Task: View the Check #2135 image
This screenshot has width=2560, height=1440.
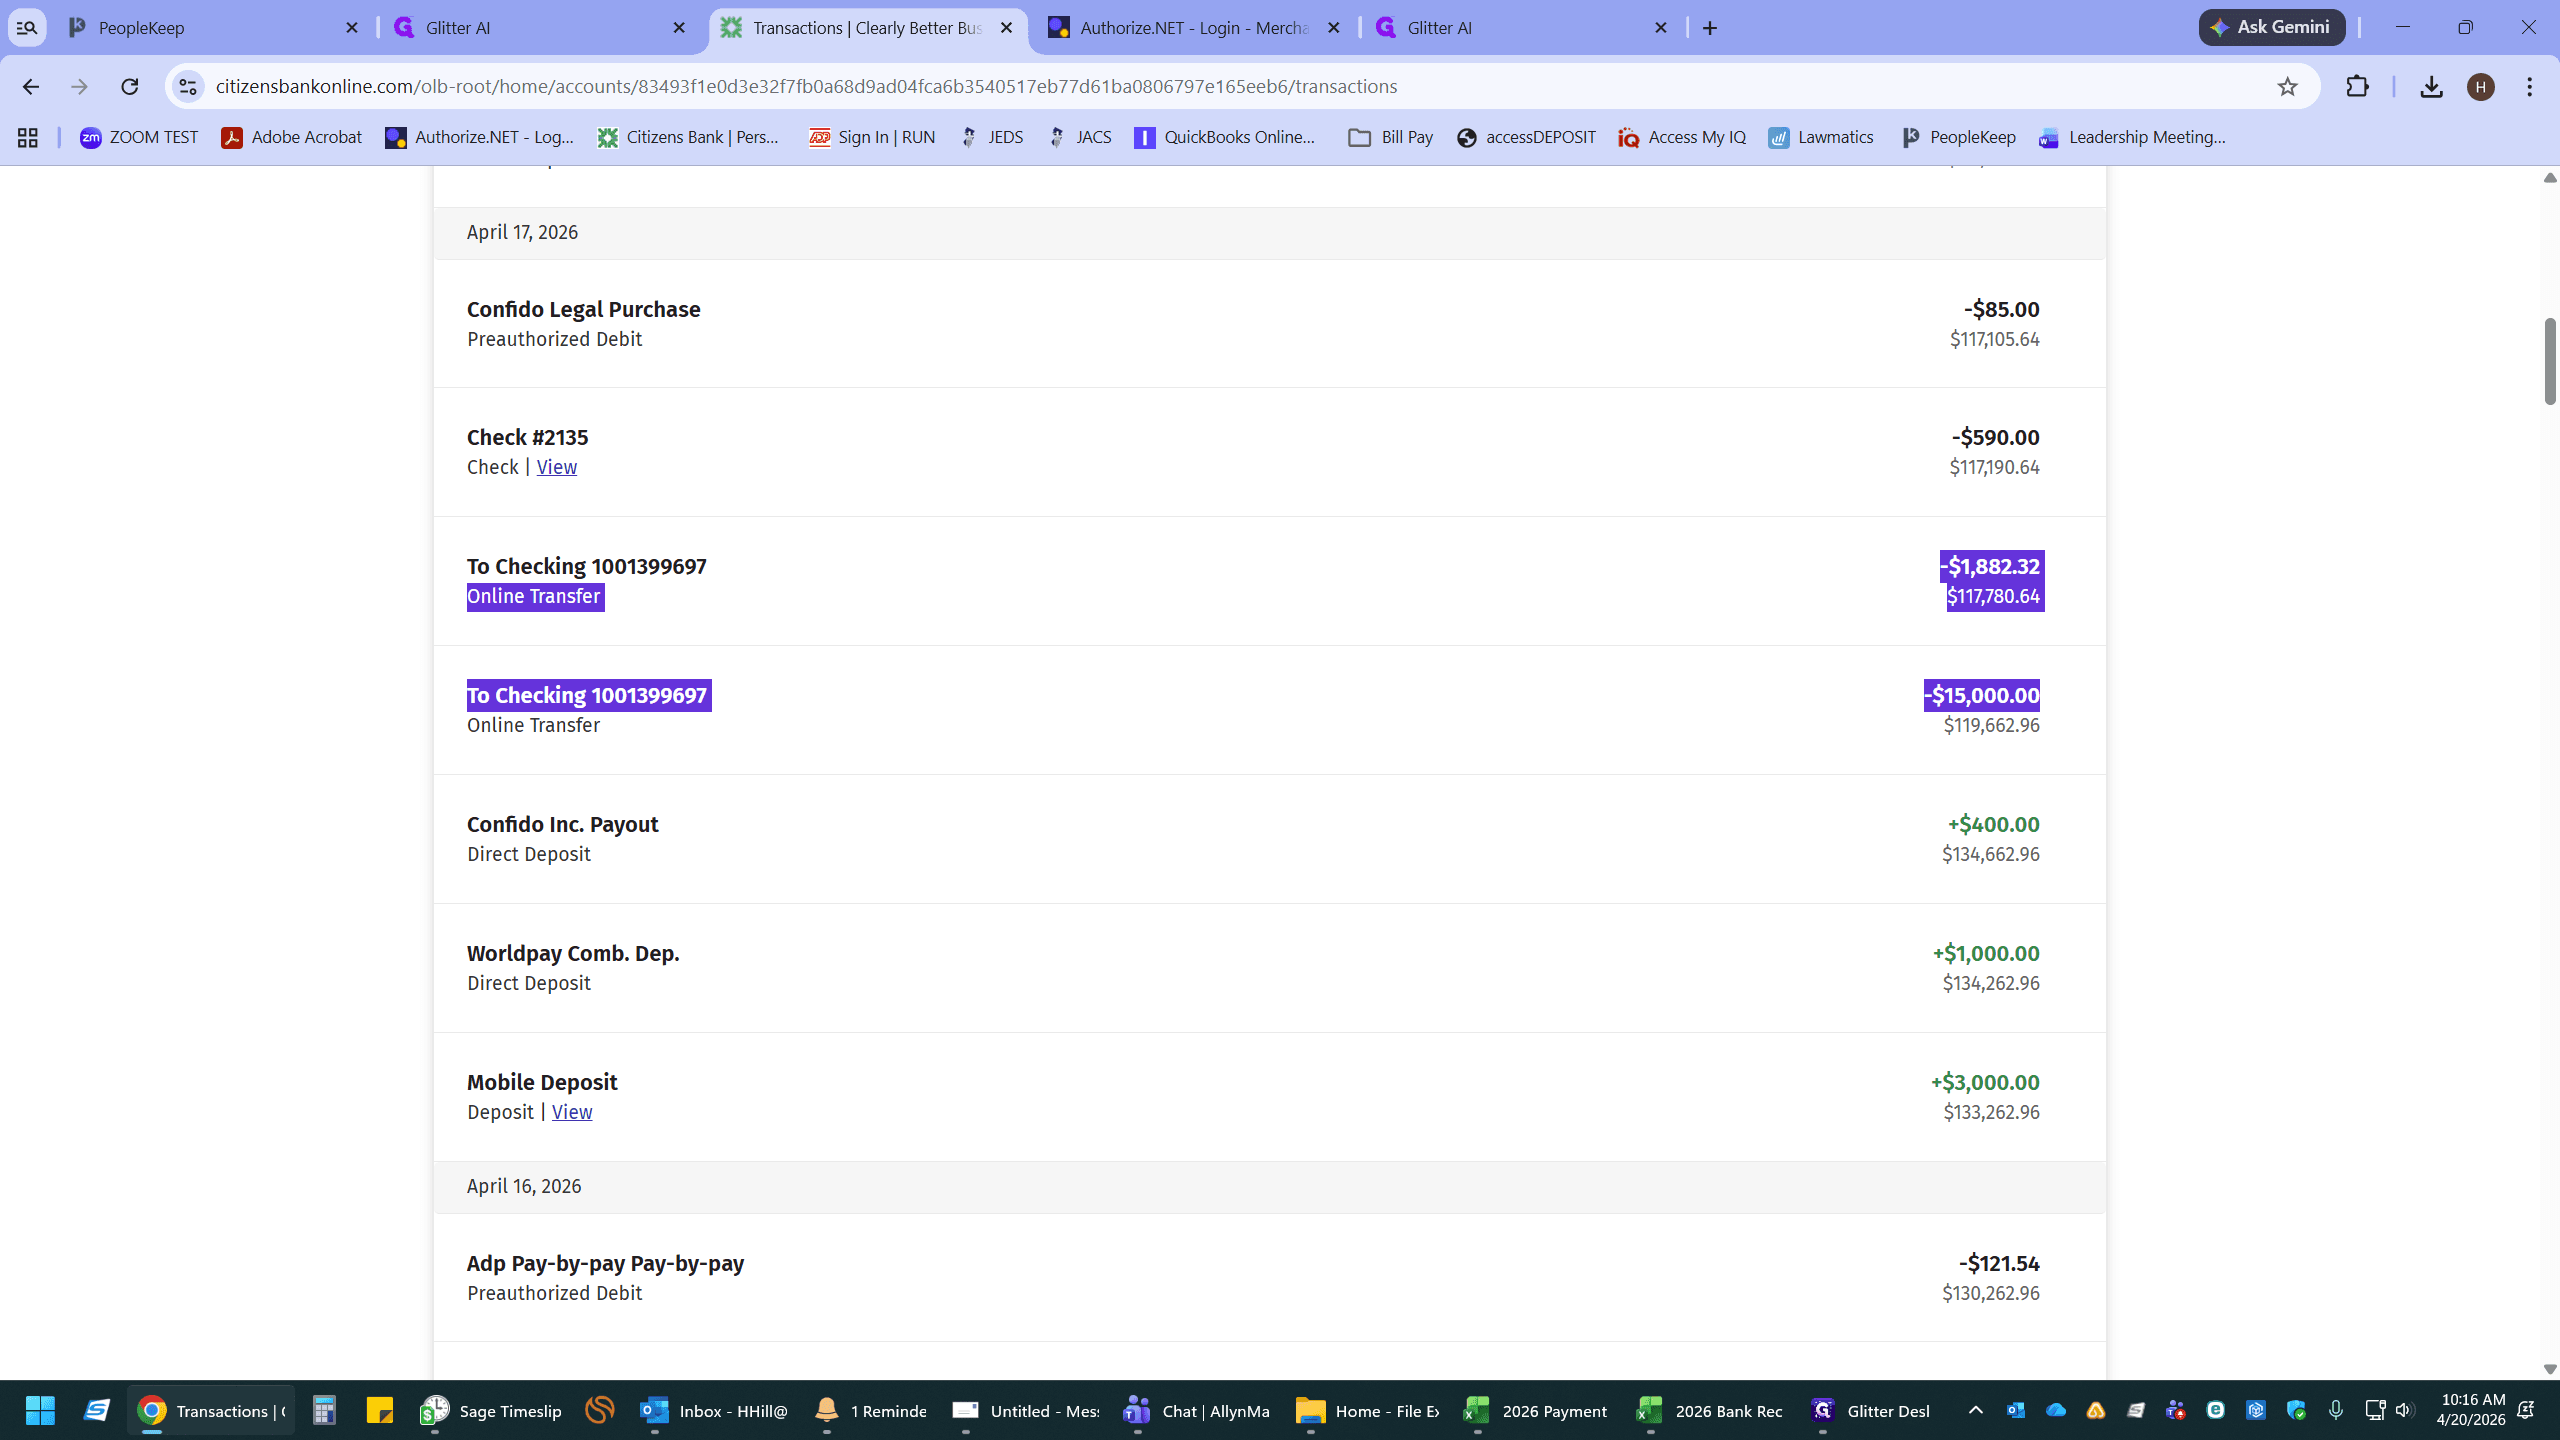Action: (557, 468)
